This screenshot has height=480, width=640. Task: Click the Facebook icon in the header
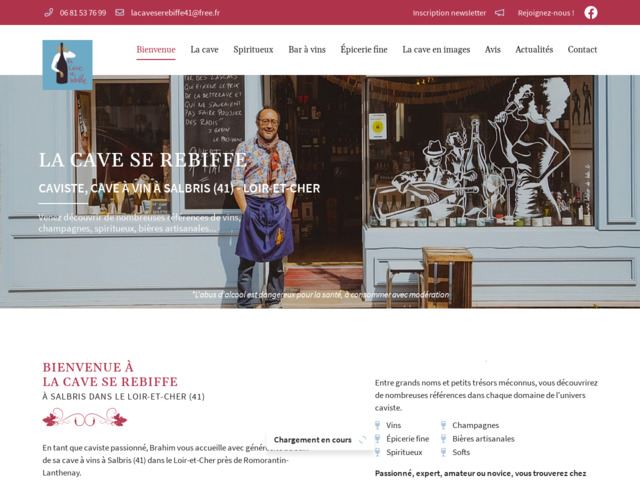click(591, 13)
